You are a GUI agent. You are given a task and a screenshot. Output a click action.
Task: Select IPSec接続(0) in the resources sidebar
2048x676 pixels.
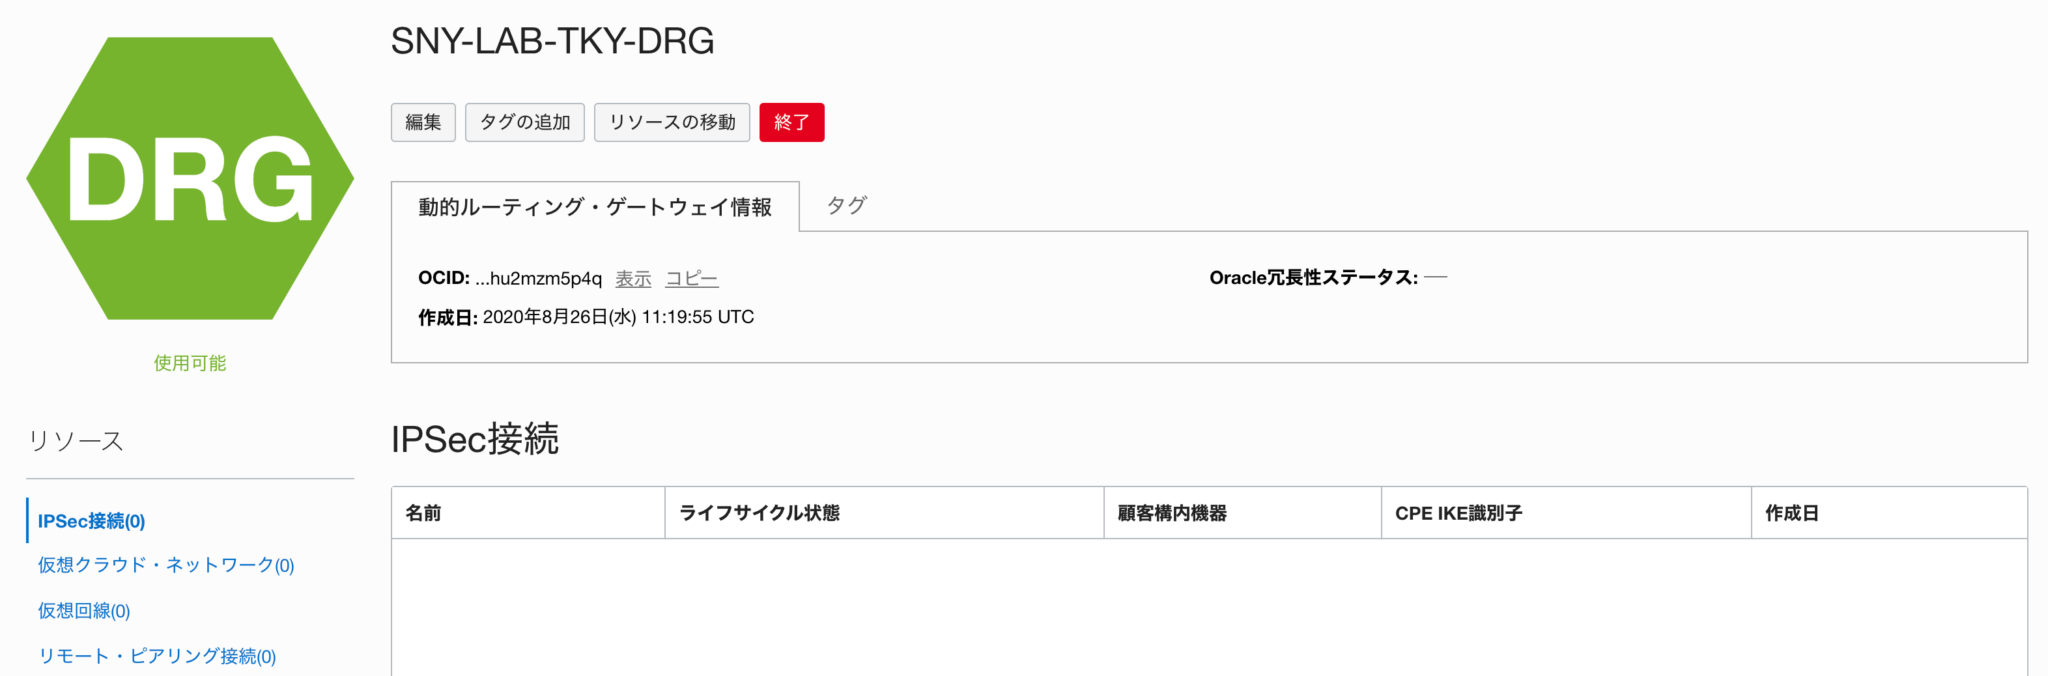(x=91, y=520)
